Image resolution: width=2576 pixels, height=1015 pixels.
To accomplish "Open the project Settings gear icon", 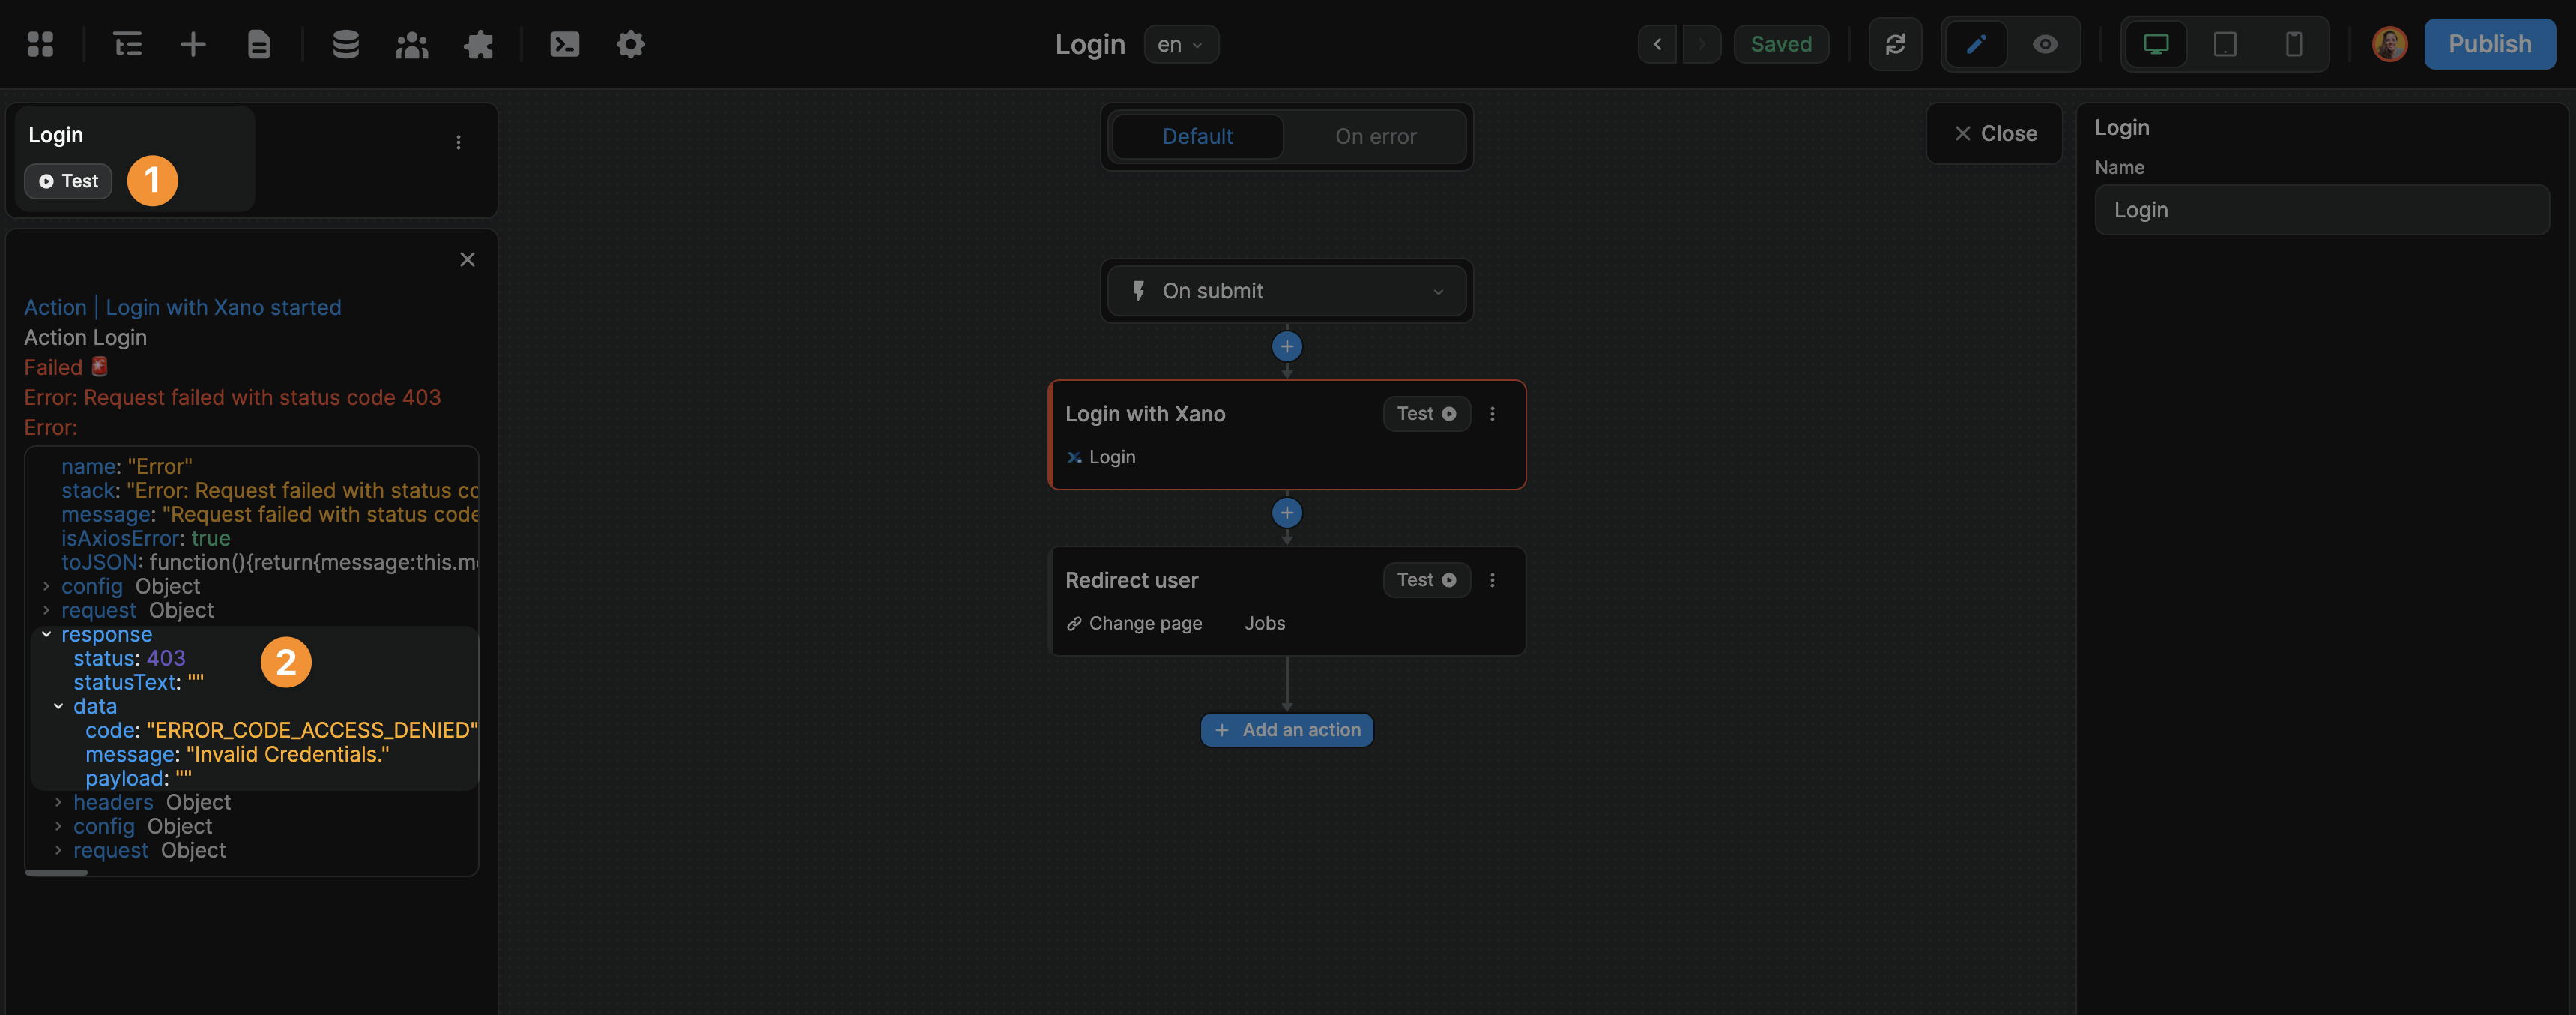I will [630, 44].
